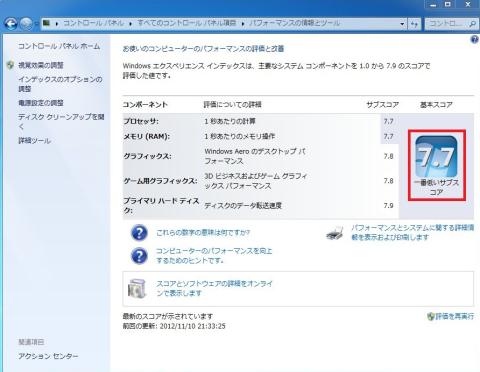Click the 7.7 base score badge
This screenshot has width=480, height=372.
tap(436, 156)
